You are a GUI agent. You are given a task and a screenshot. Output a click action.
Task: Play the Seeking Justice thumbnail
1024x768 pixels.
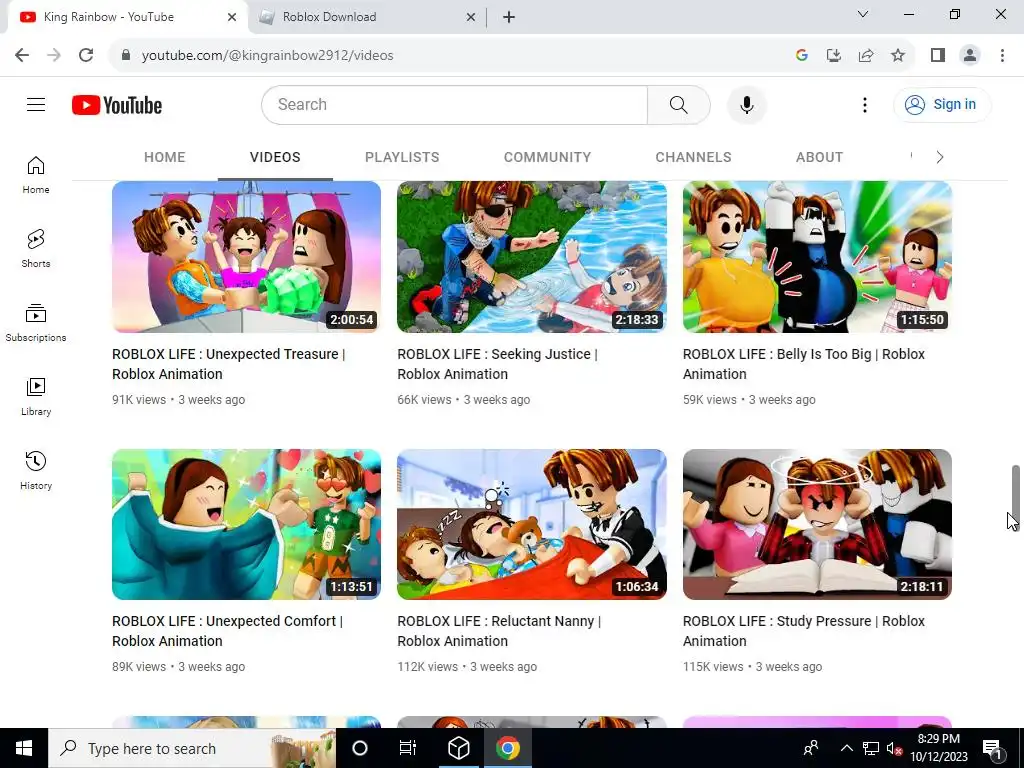pos(532,257)
